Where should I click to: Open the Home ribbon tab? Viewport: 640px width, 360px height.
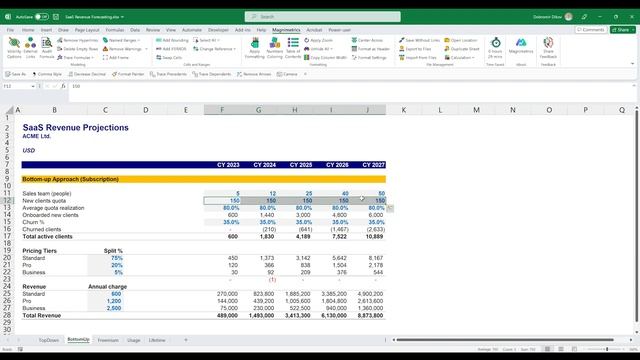click(28, 30)
